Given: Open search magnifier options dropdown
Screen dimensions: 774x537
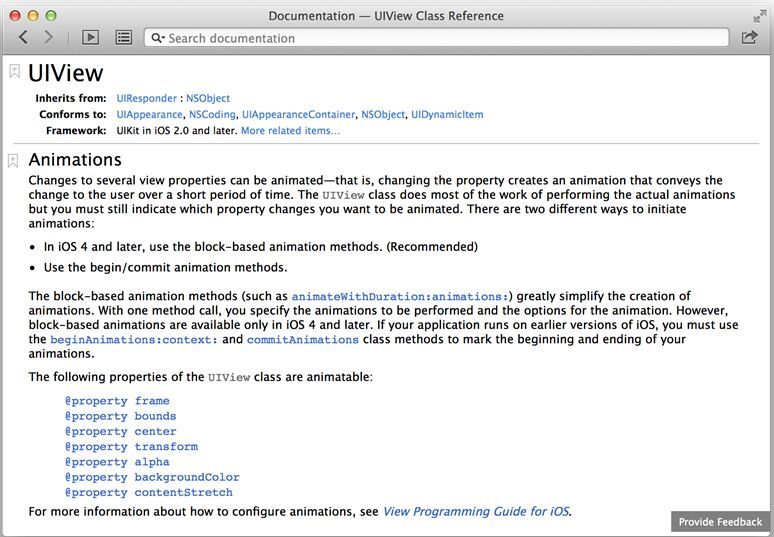Looking at the screenshot, I should click(x=158, y=38).
